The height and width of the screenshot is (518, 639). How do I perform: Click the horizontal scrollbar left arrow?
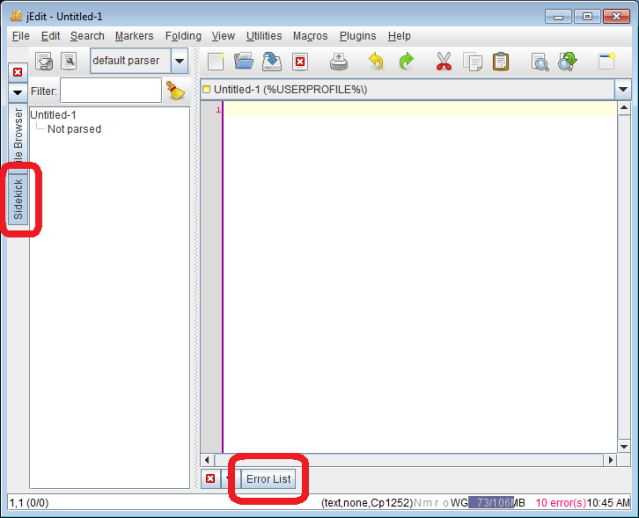(207, 460)
